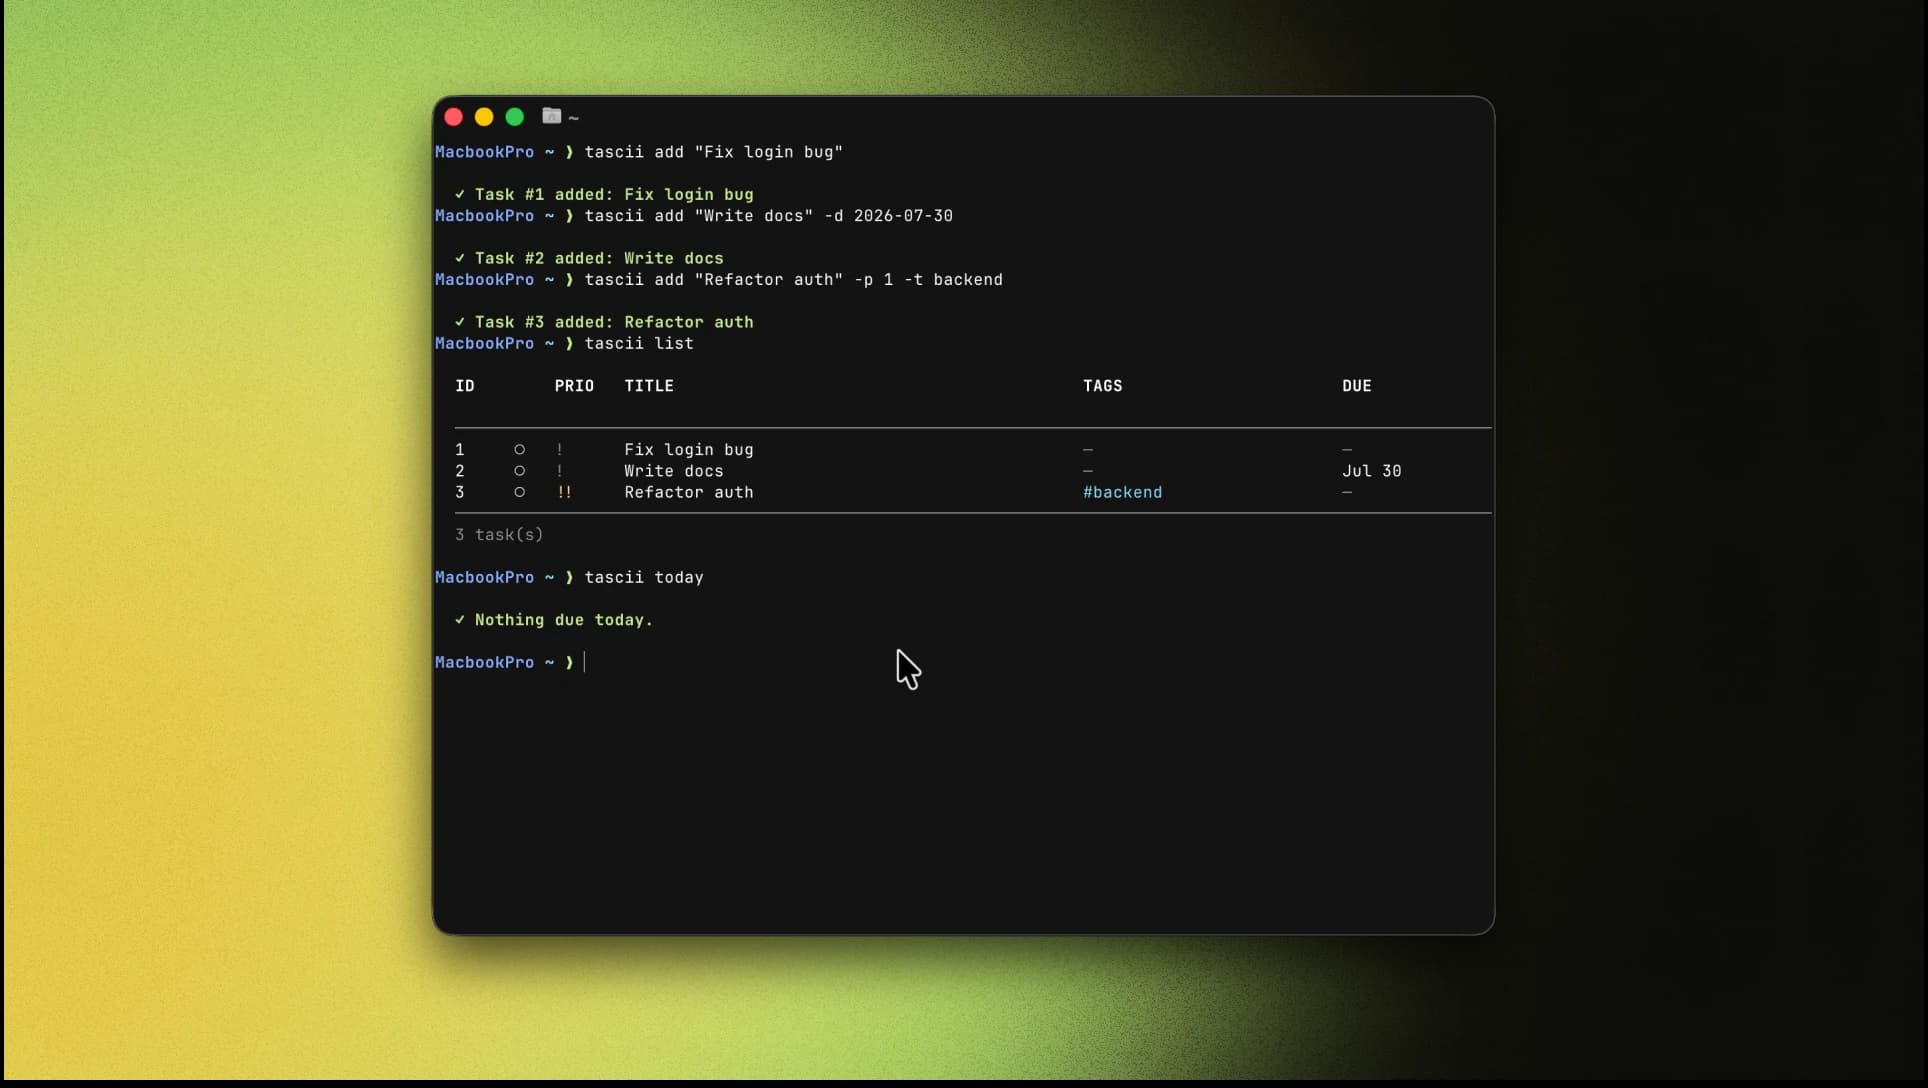Click the Jul 30 due date

point(1371,471)
